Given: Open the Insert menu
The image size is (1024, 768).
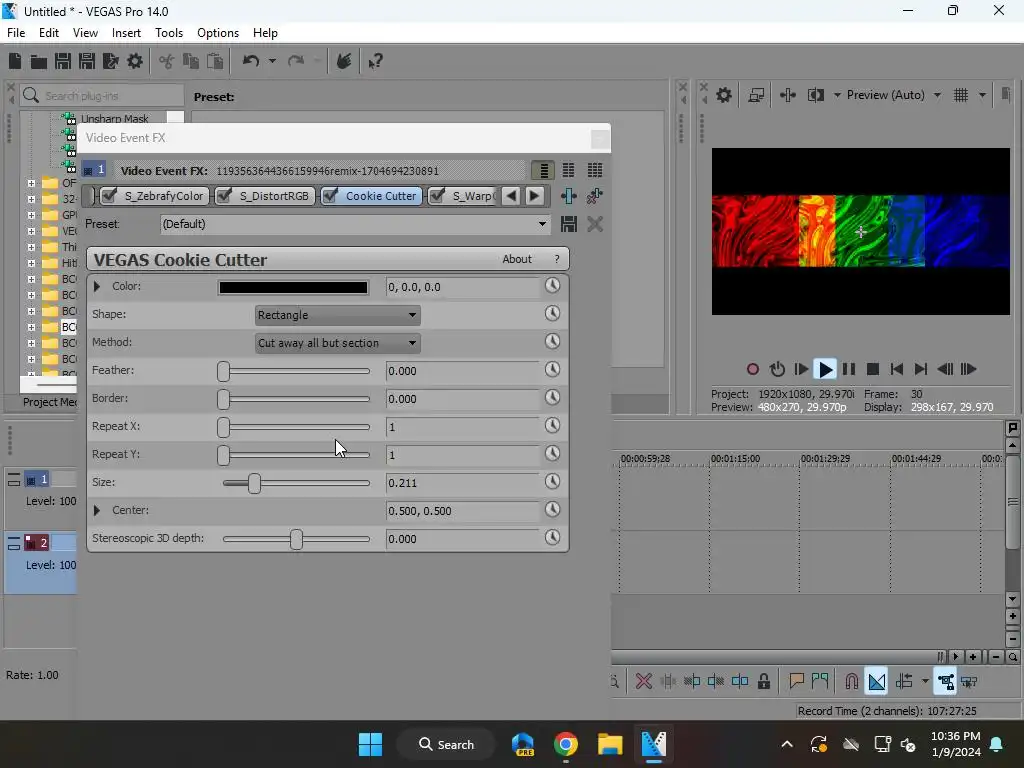Looking at the screenshot, I should click(x=126, y=33).
